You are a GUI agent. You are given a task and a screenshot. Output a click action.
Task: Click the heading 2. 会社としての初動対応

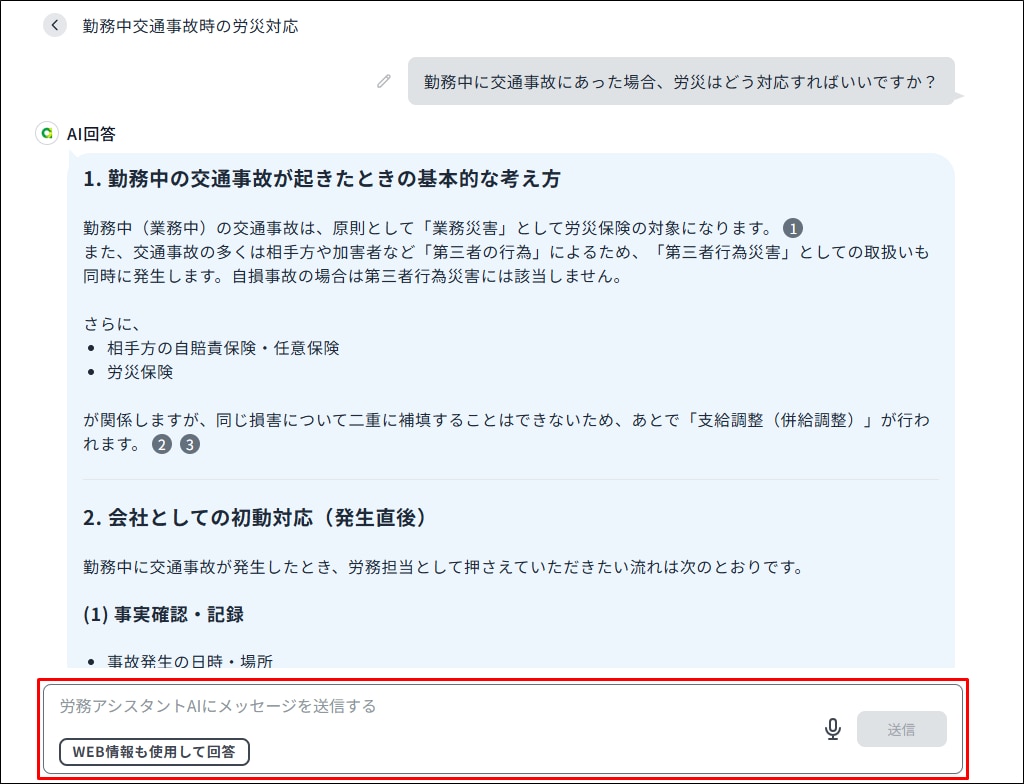tap(255, 518)
